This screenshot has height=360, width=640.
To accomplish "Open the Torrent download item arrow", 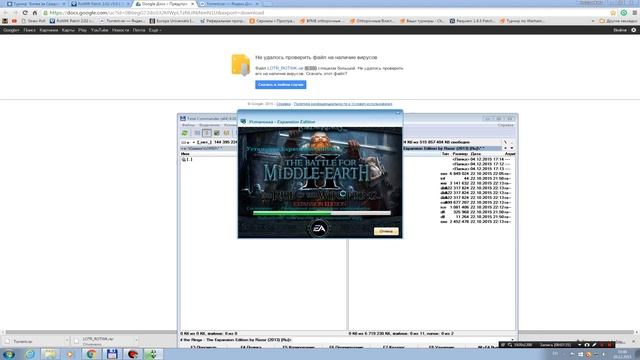I will 67,340.
